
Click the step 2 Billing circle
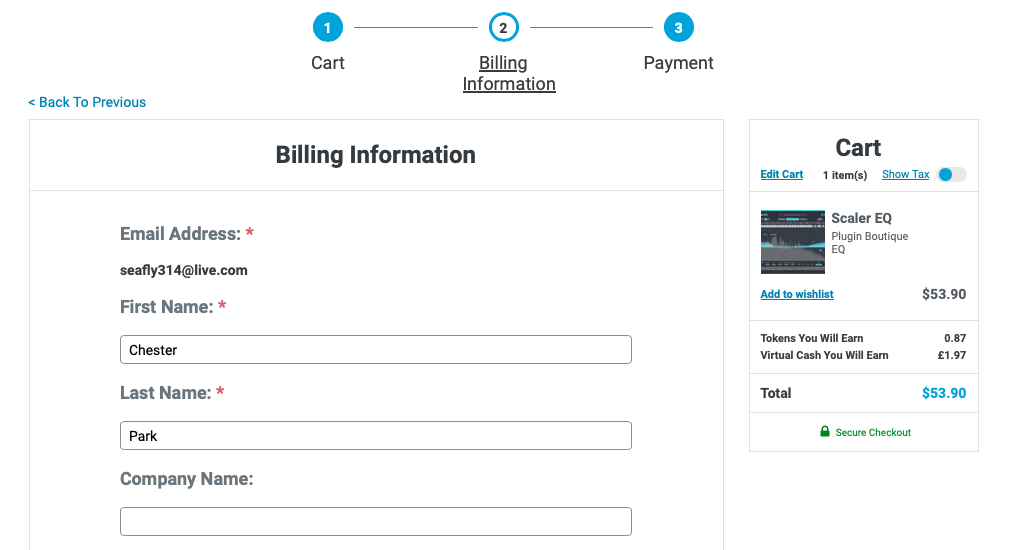tap(503, 27)
